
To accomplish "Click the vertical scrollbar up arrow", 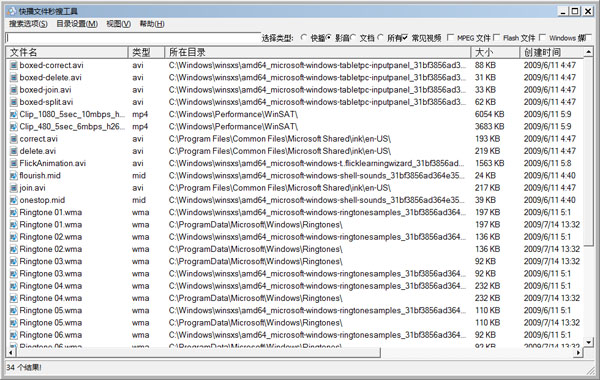I will coord(589,52).
